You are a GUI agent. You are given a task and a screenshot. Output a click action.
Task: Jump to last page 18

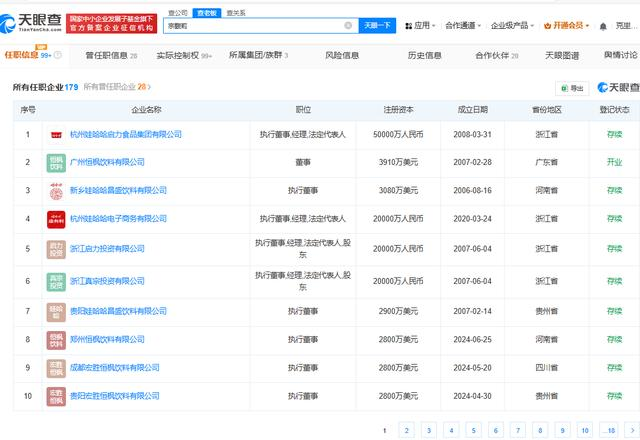click(x=609, y=430)
